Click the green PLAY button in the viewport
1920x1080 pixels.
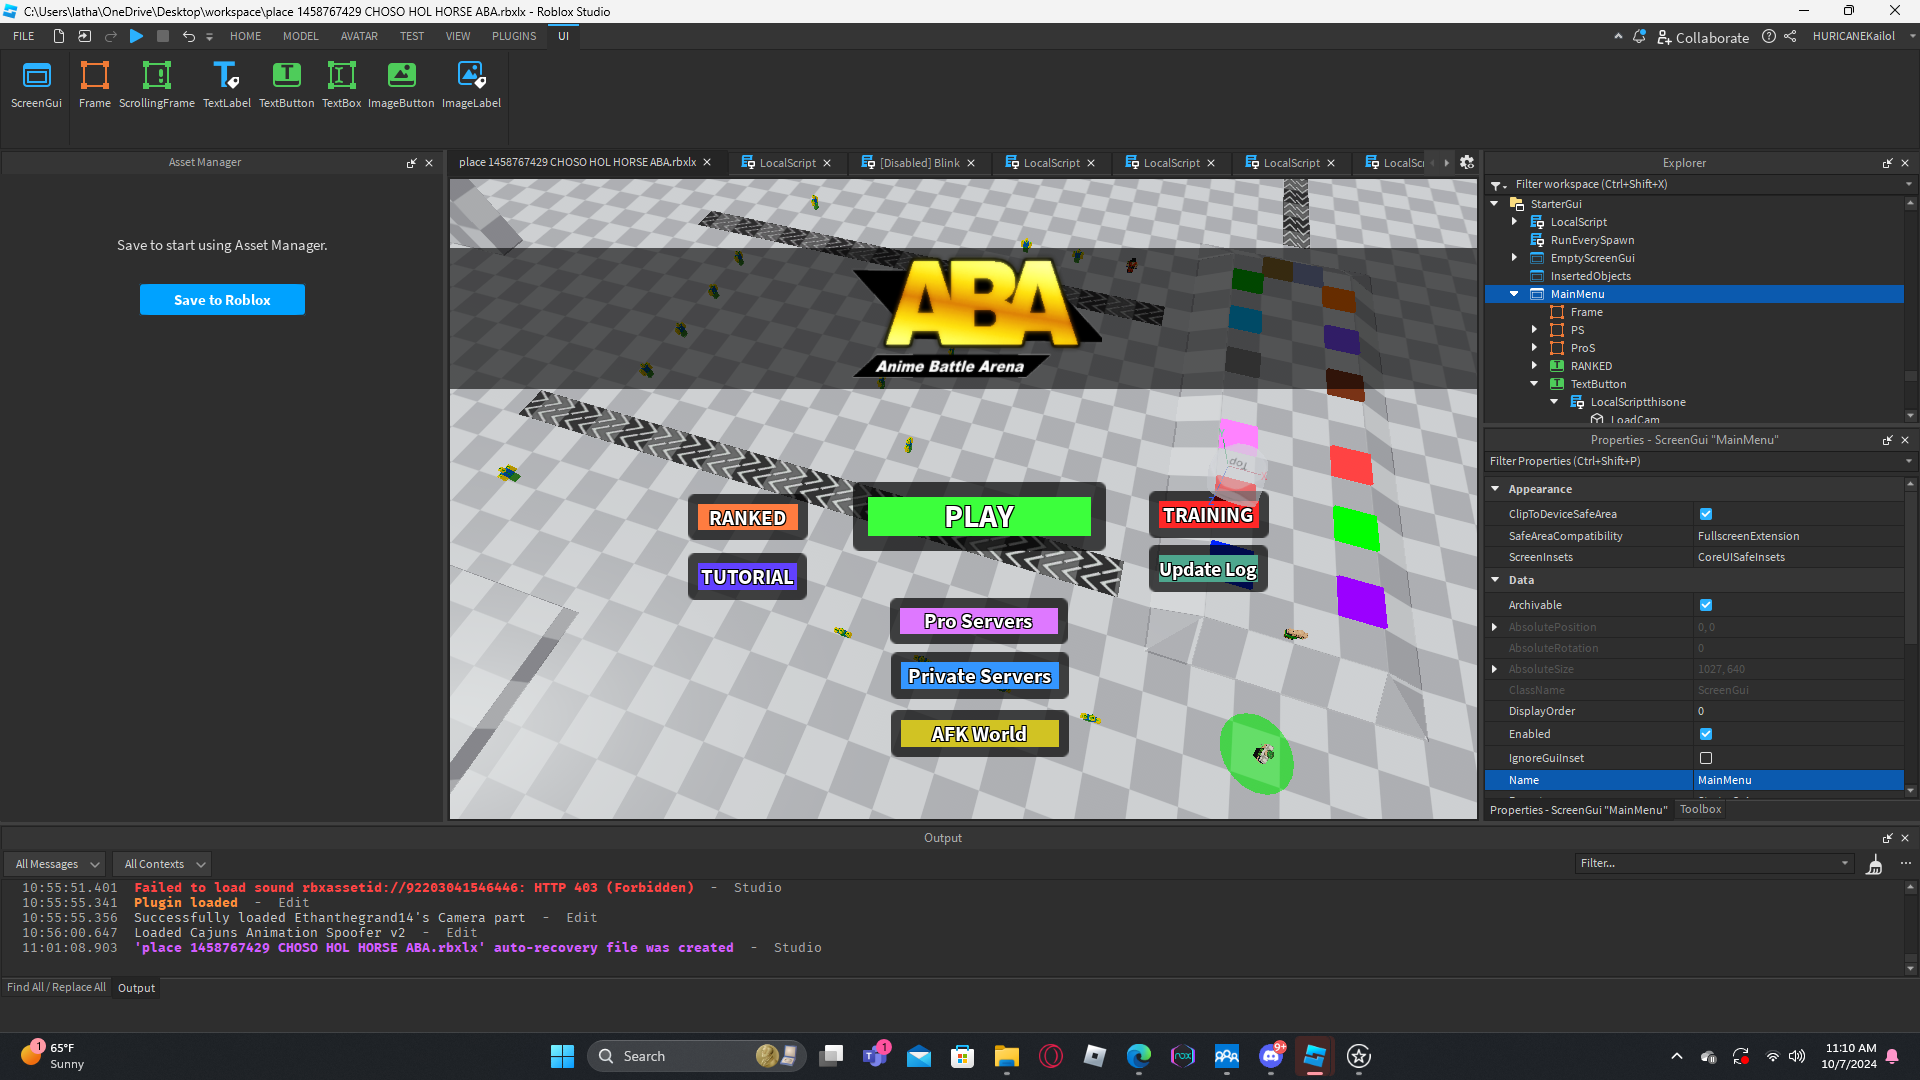click(x=979, y=517)
